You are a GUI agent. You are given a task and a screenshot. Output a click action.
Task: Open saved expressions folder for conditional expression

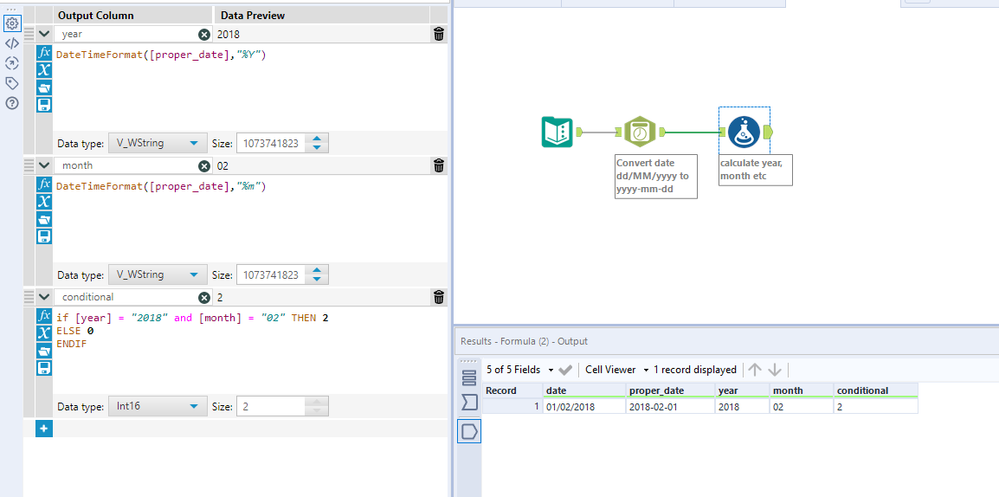point(44,350)
